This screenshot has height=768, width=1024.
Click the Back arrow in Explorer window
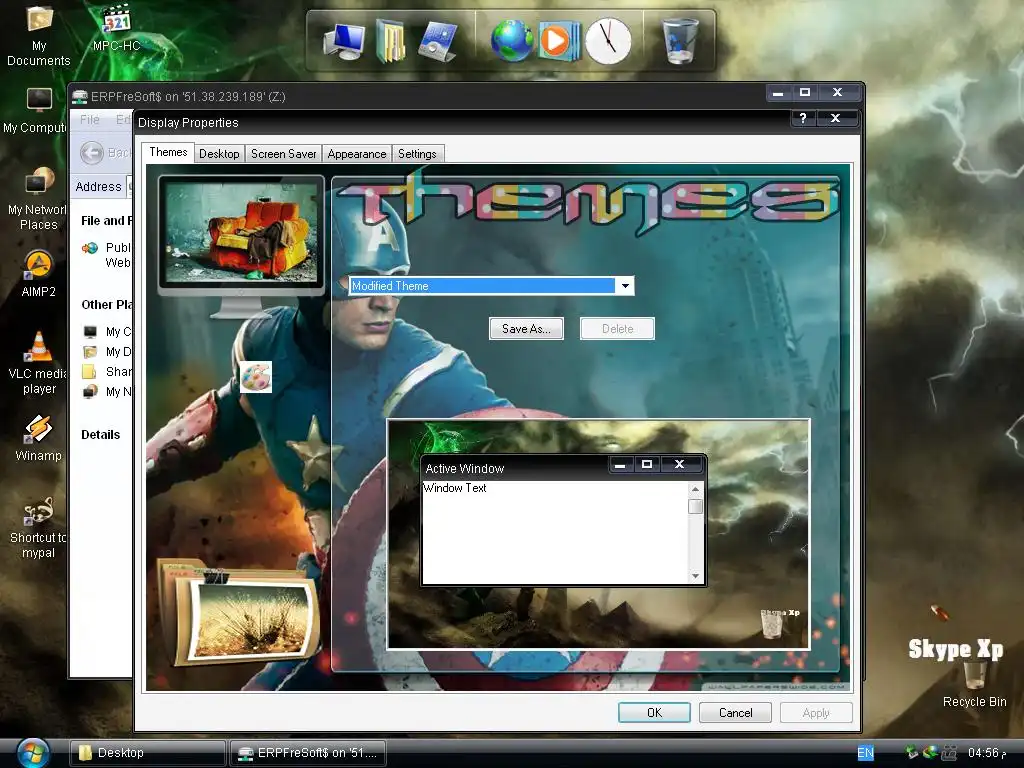point(92,153)
